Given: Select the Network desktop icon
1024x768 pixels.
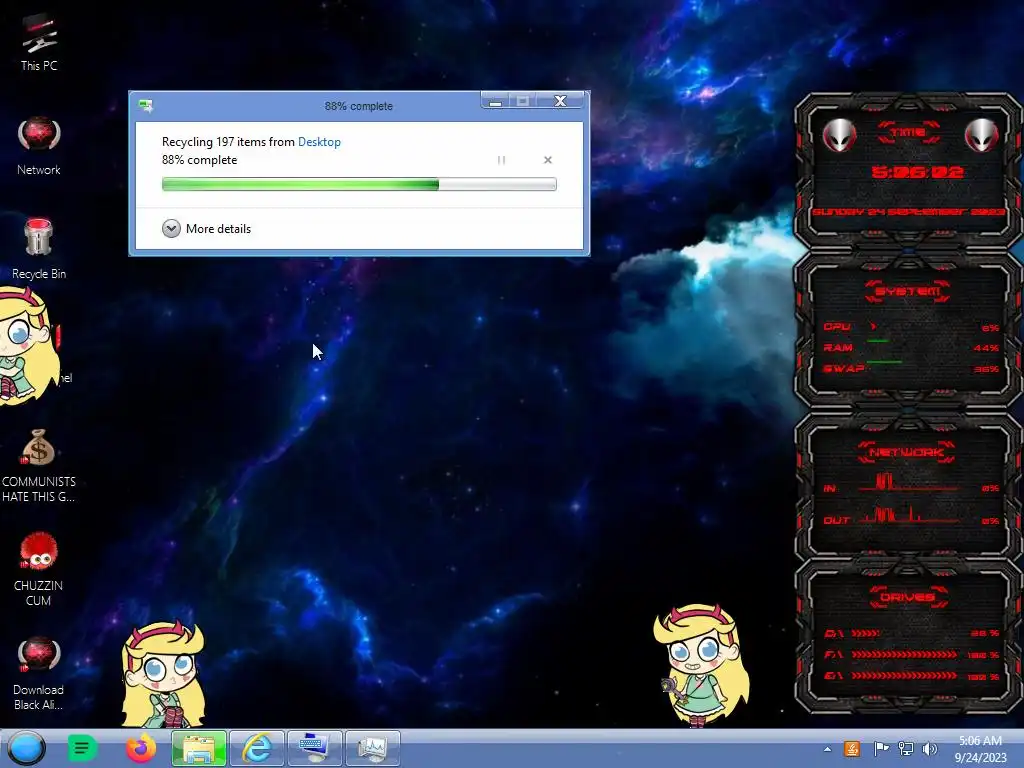Looking at the screenshot, I should [39, 146].
